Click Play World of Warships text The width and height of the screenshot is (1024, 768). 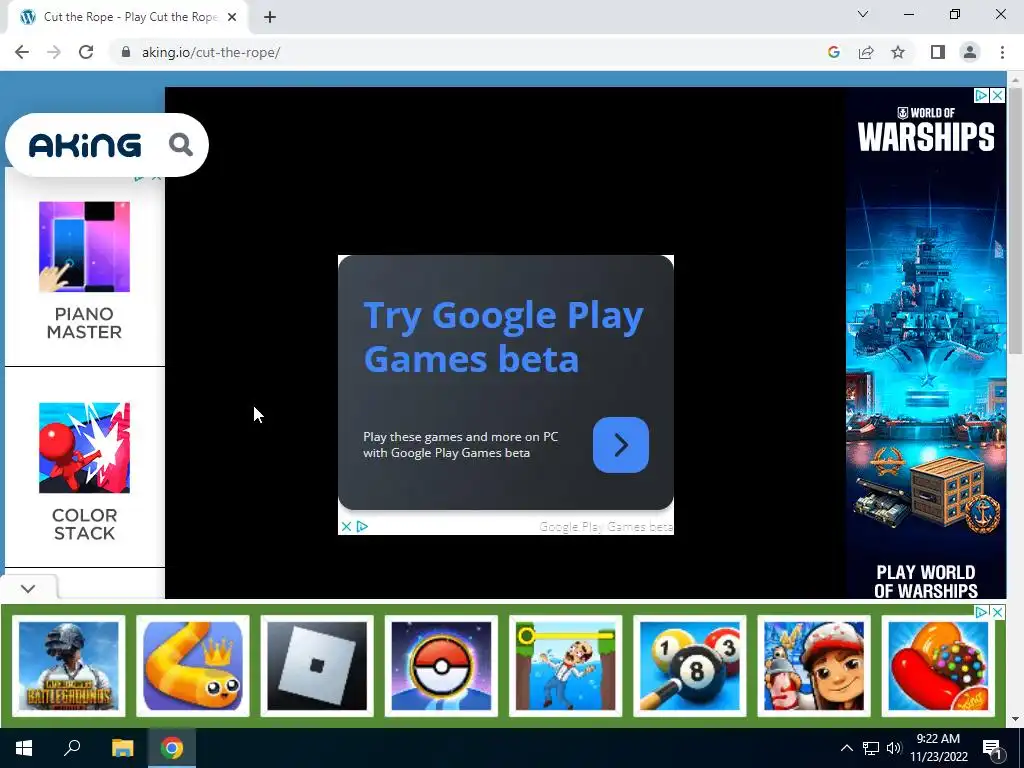926,581
